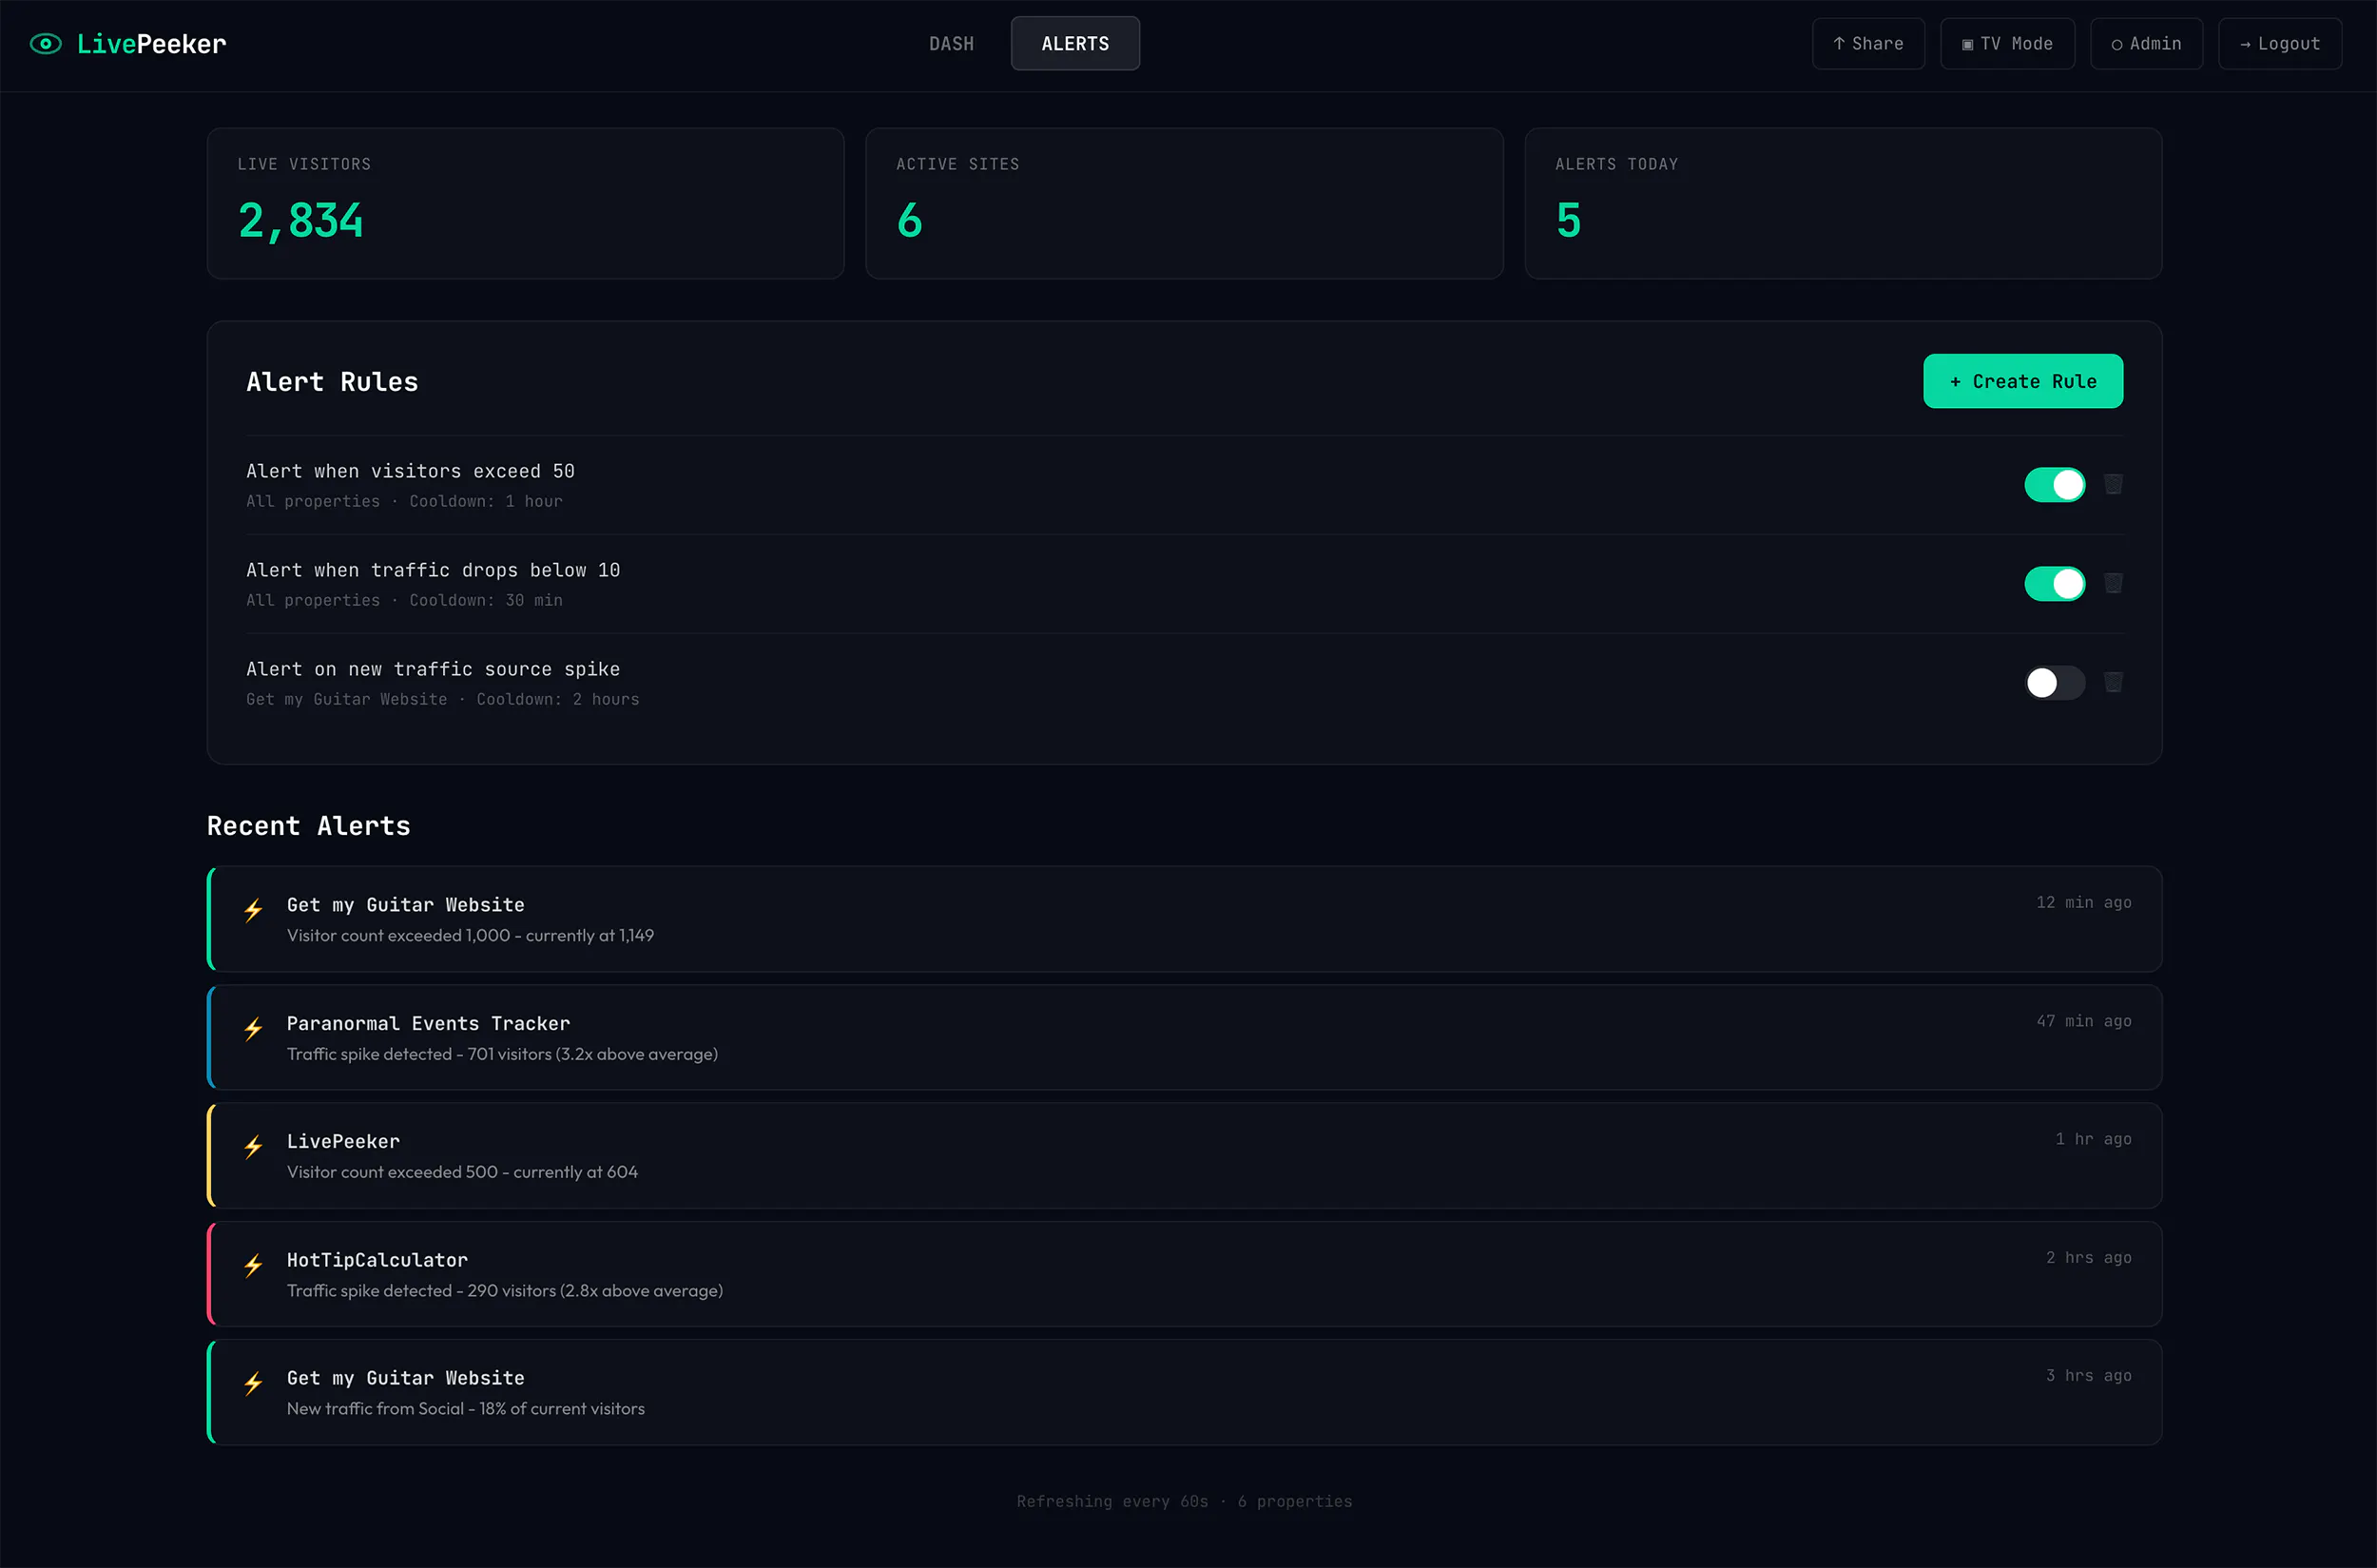Click the '12 min ago' timestamp

point(2084,902)
